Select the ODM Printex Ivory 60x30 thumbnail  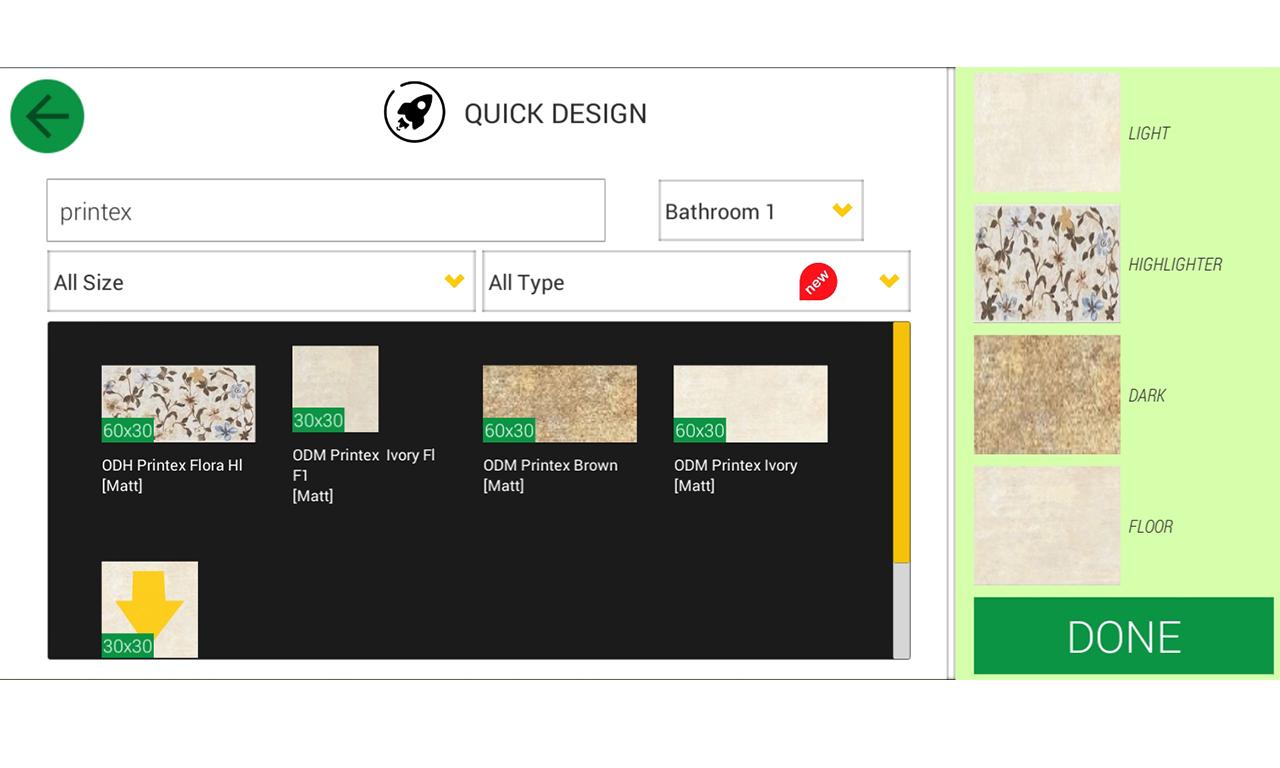(x=751, y=404)
